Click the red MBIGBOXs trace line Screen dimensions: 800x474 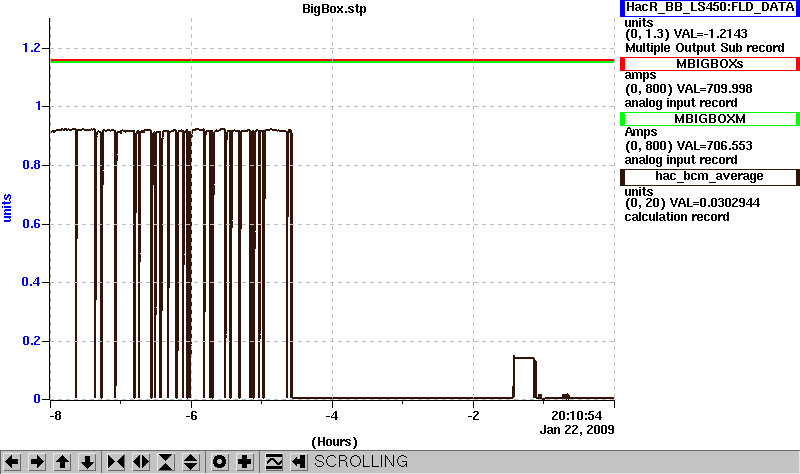click(x=332, y=60)
